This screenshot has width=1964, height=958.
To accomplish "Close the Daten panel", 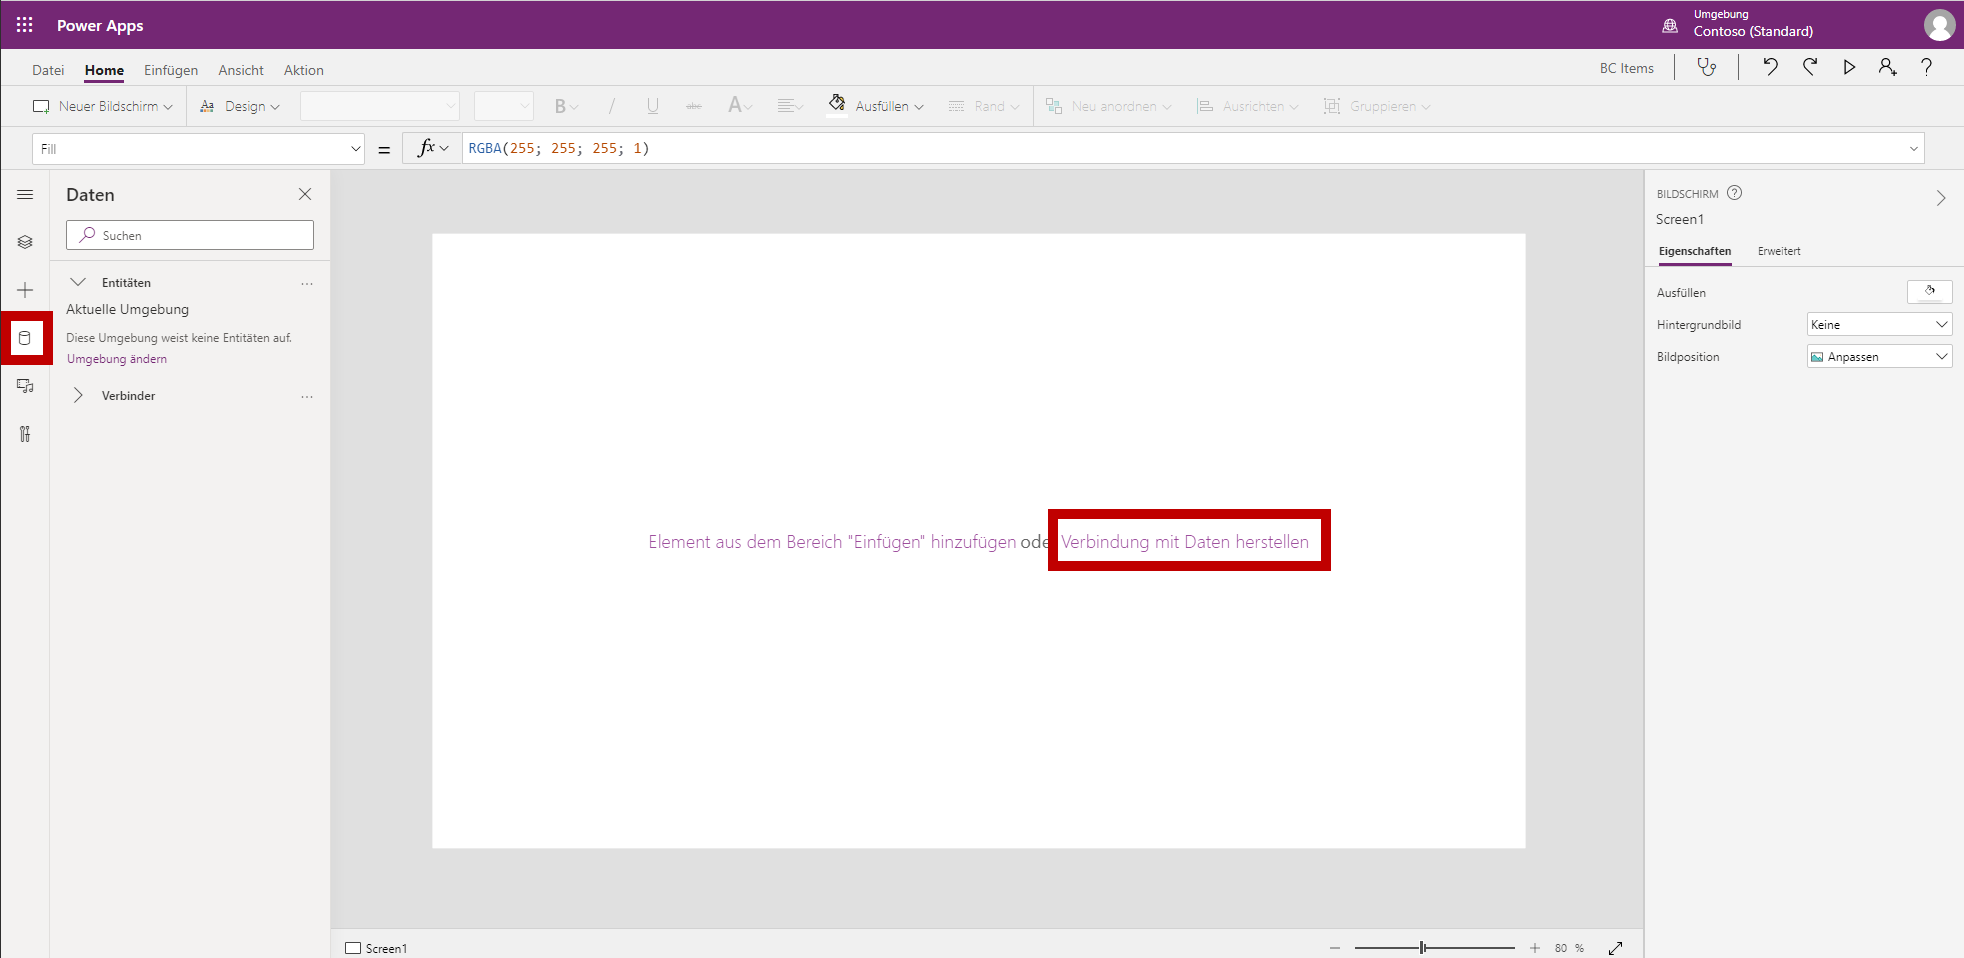I will (305, 194).
